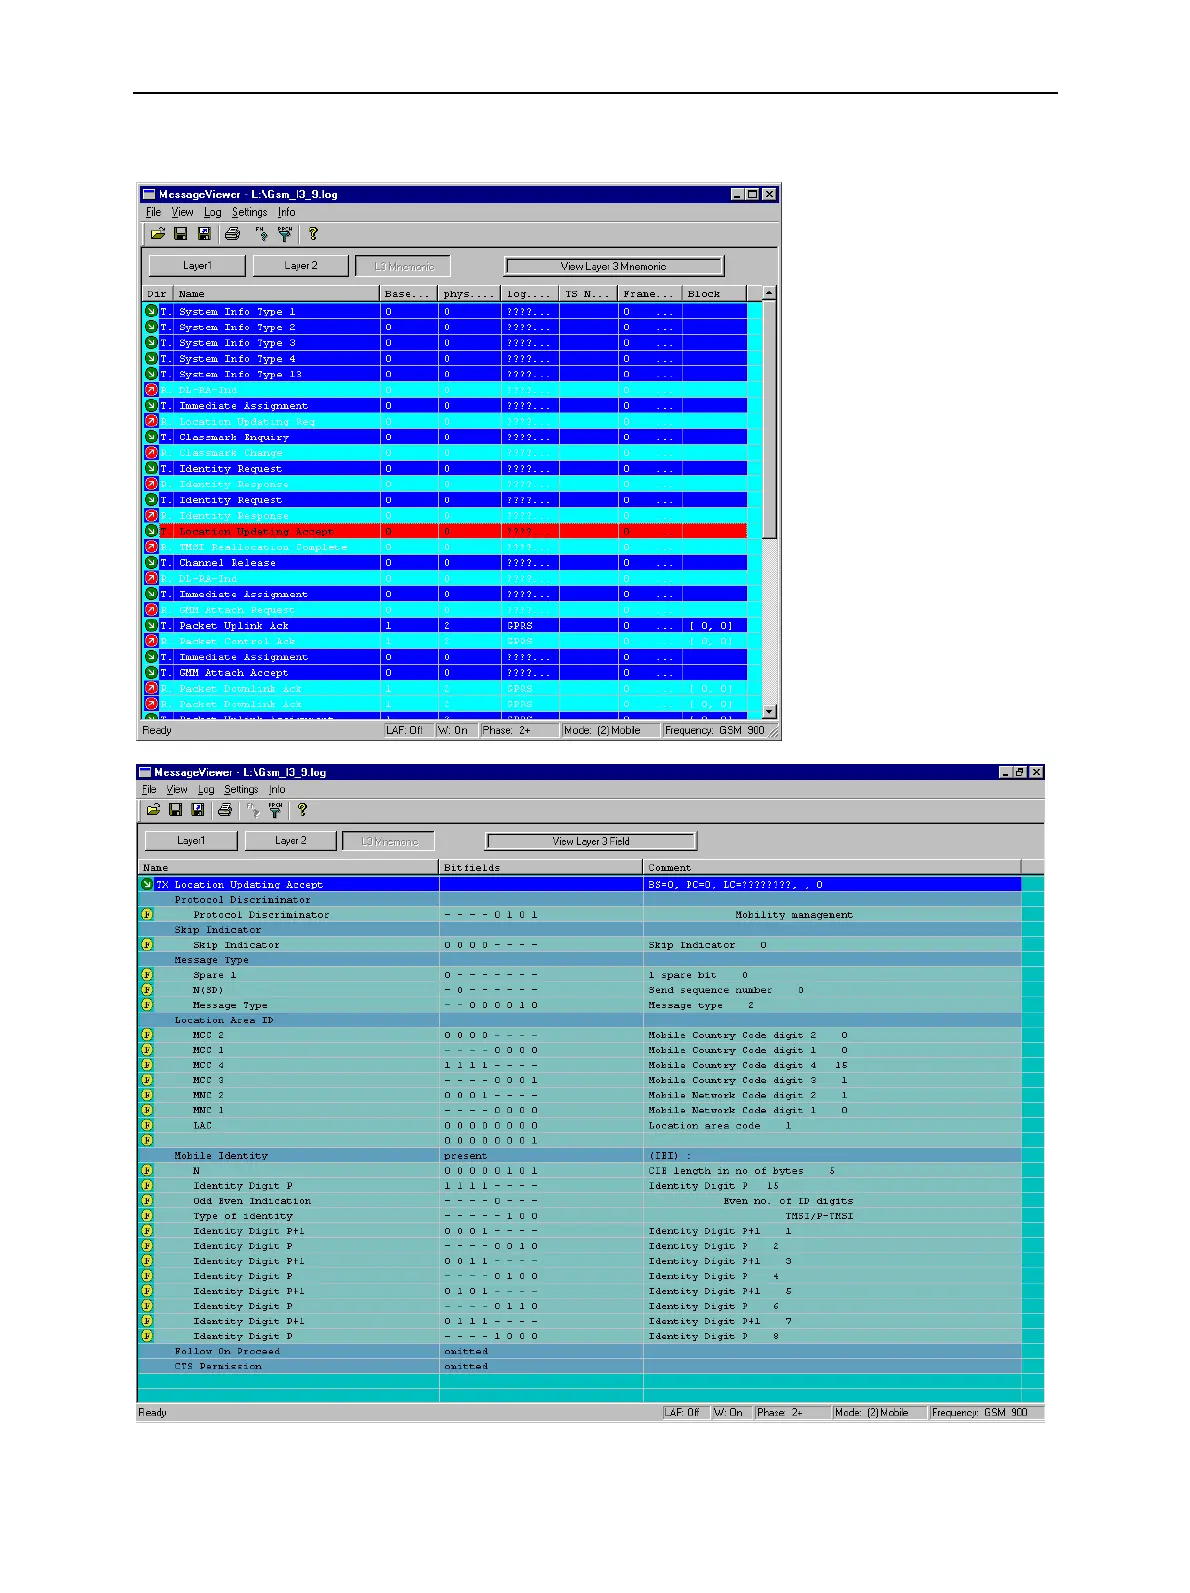Click the View Layer 3 Field button

(x=591, y=841)
